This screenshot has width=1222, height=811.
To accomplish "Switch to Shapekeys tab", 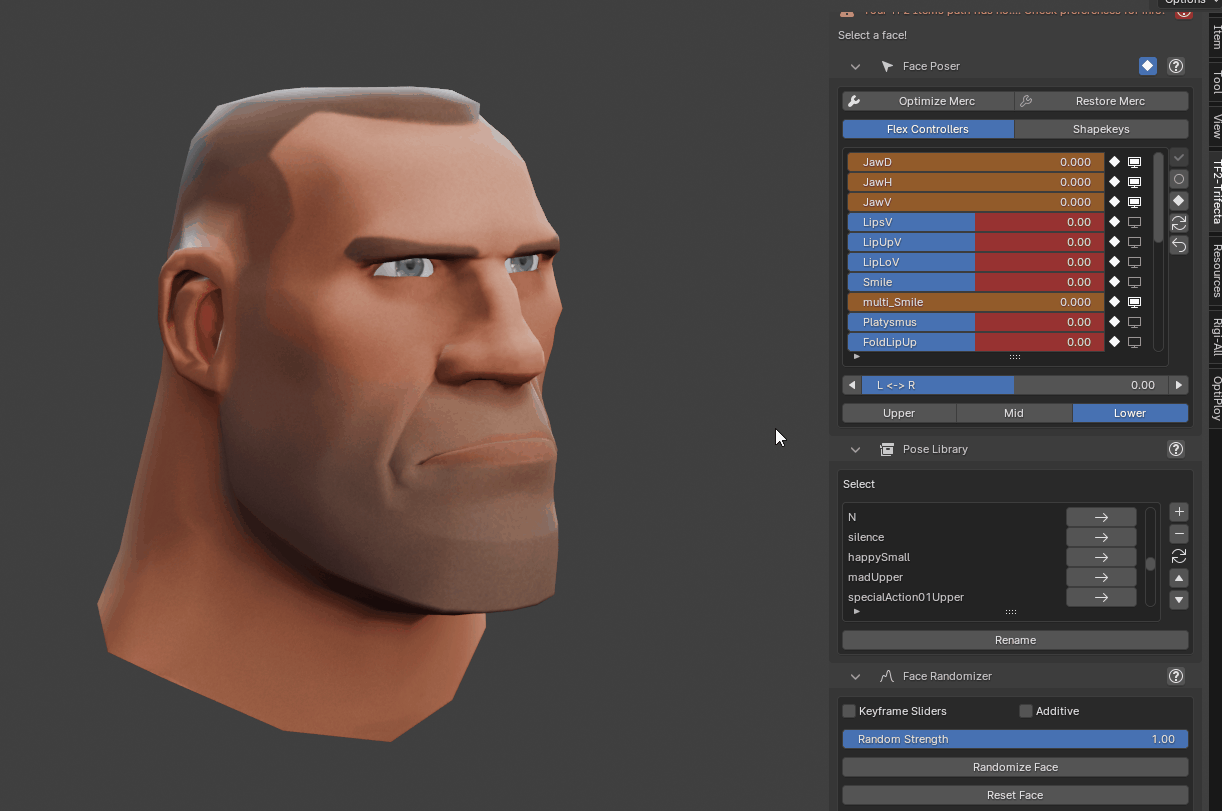I will click(x=1101, y=129).
